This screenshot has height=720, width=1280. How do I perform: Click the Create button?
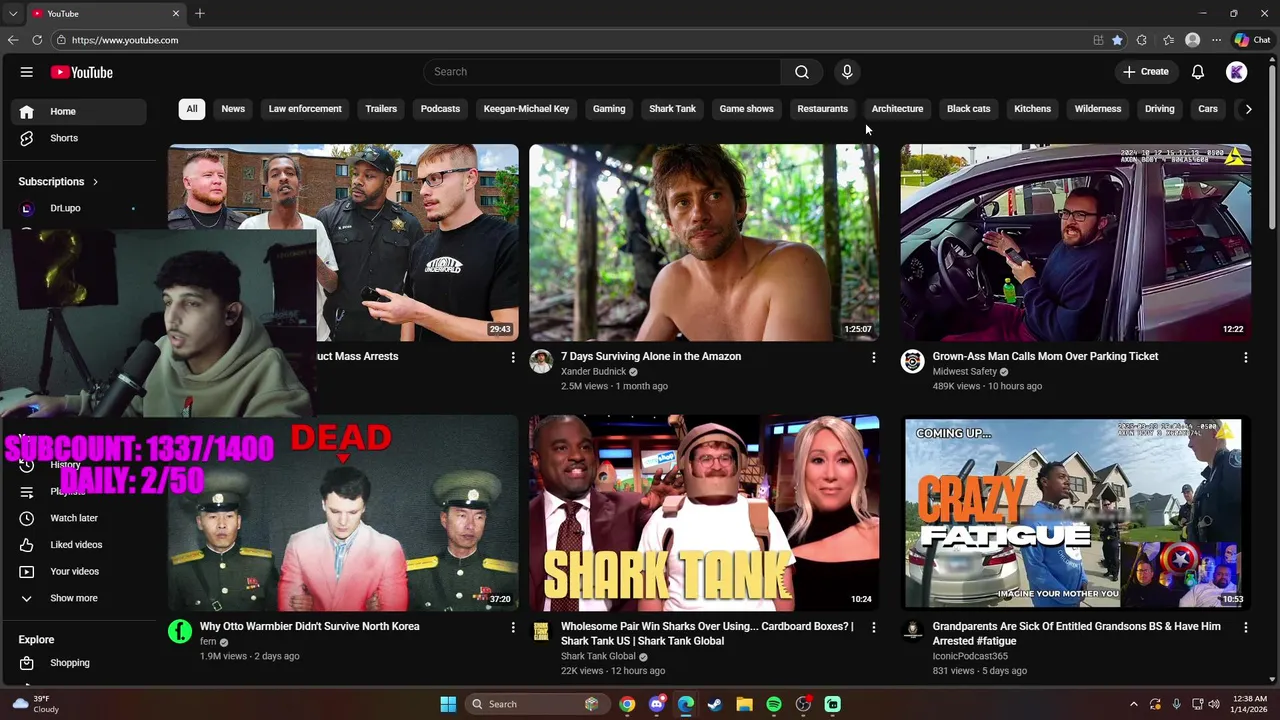point(1146,72)
